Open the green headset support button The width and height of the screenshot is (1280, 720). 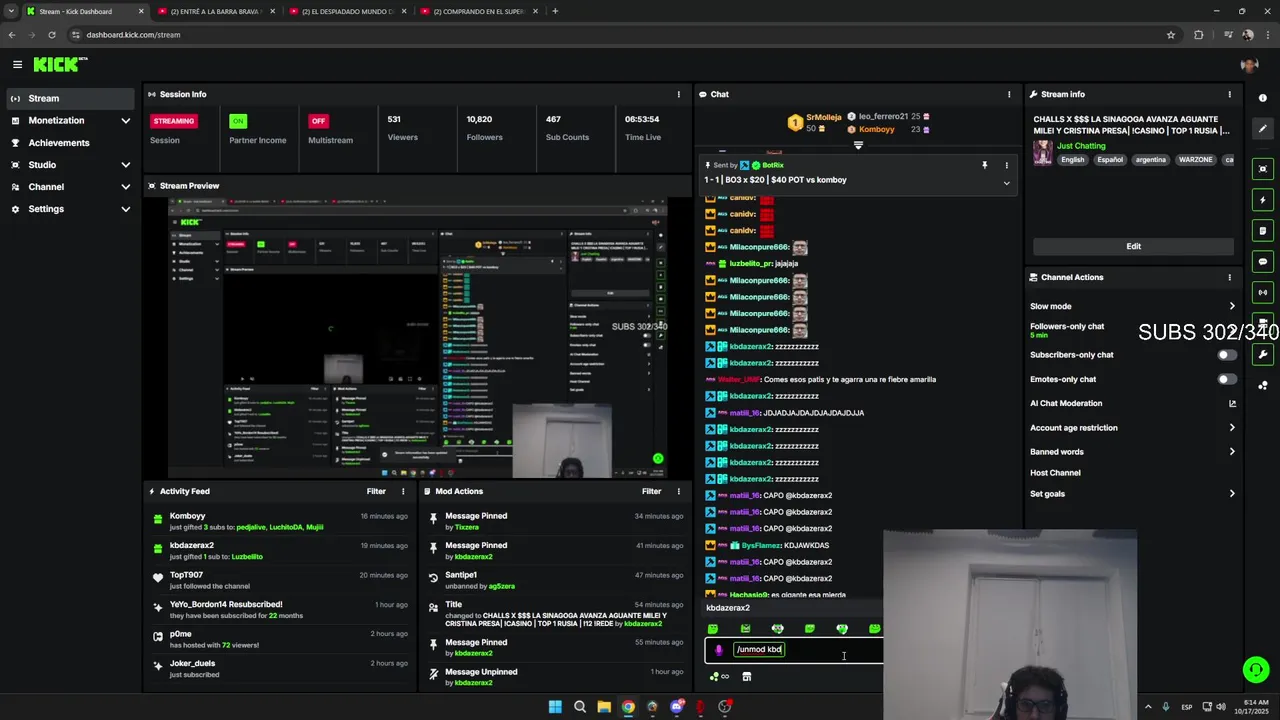point(1255,670)
